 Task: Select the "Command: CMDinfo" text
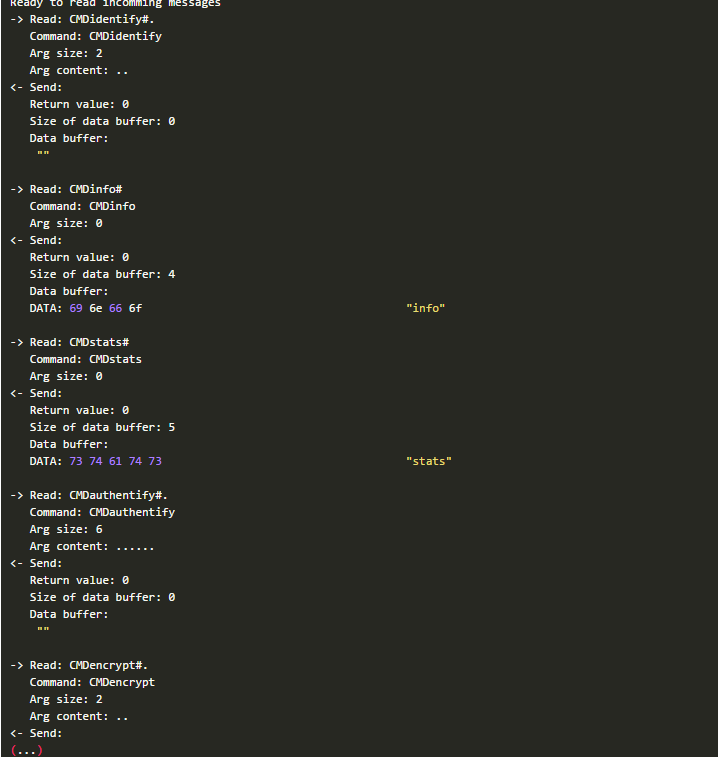[x=82, y=206]
